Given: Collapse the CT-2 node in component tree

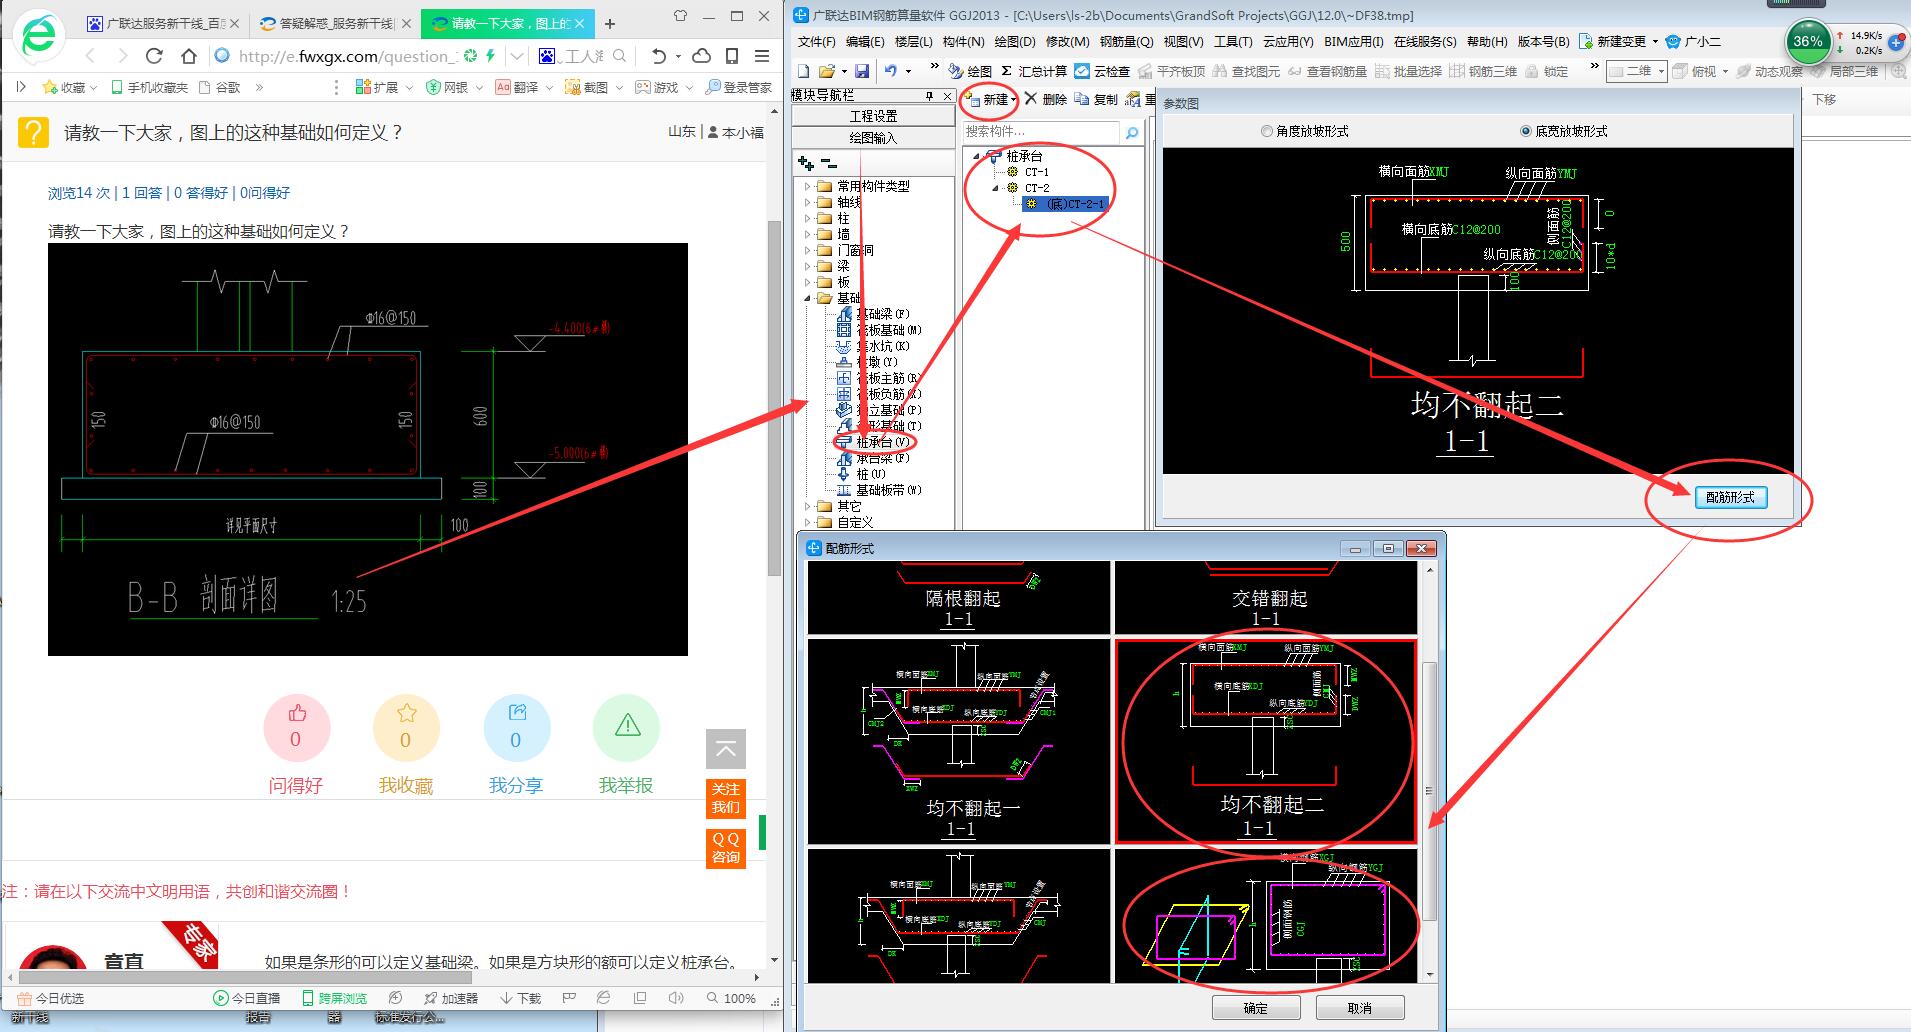Looking at the screenshot, I should pyautogui.click(x=996, y=188).
